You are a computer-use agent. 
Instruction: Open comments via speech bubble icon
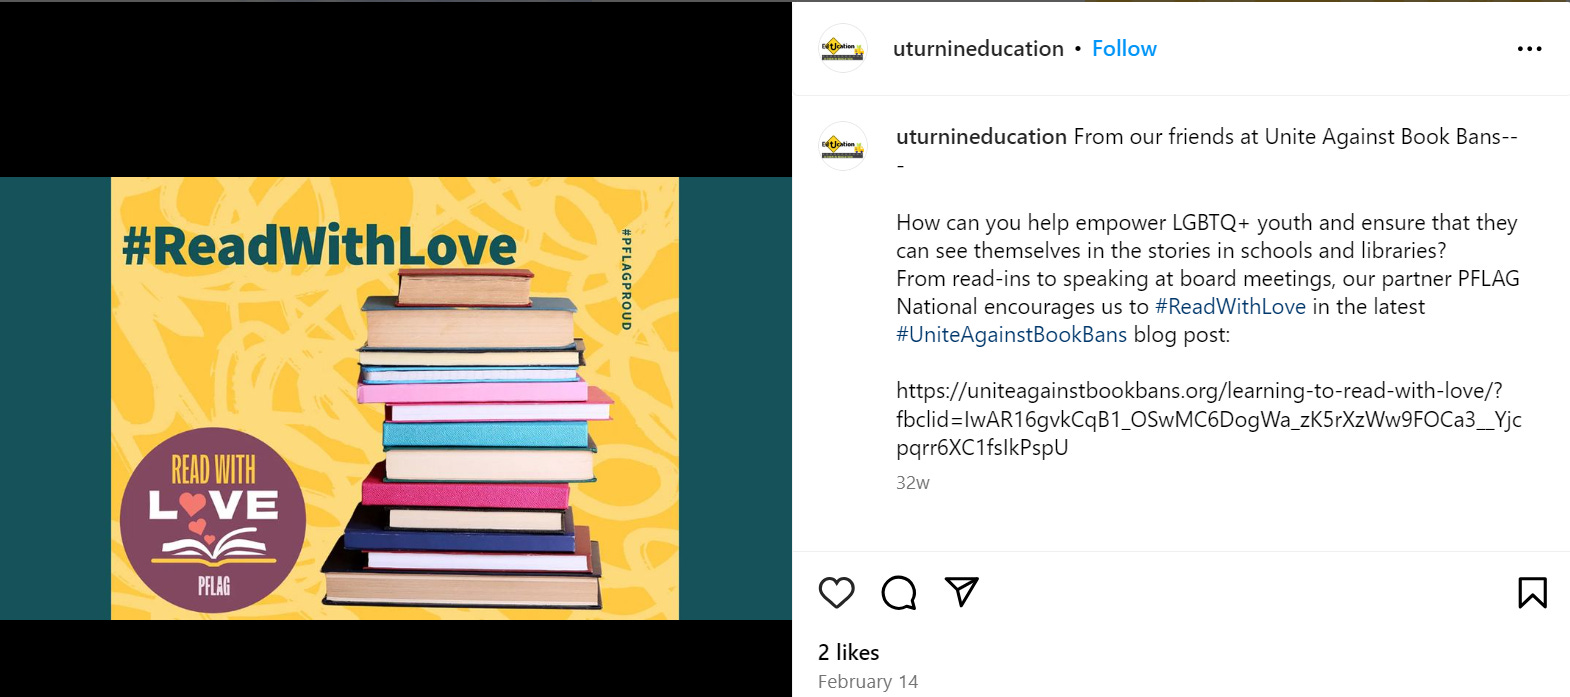[899, 593]
